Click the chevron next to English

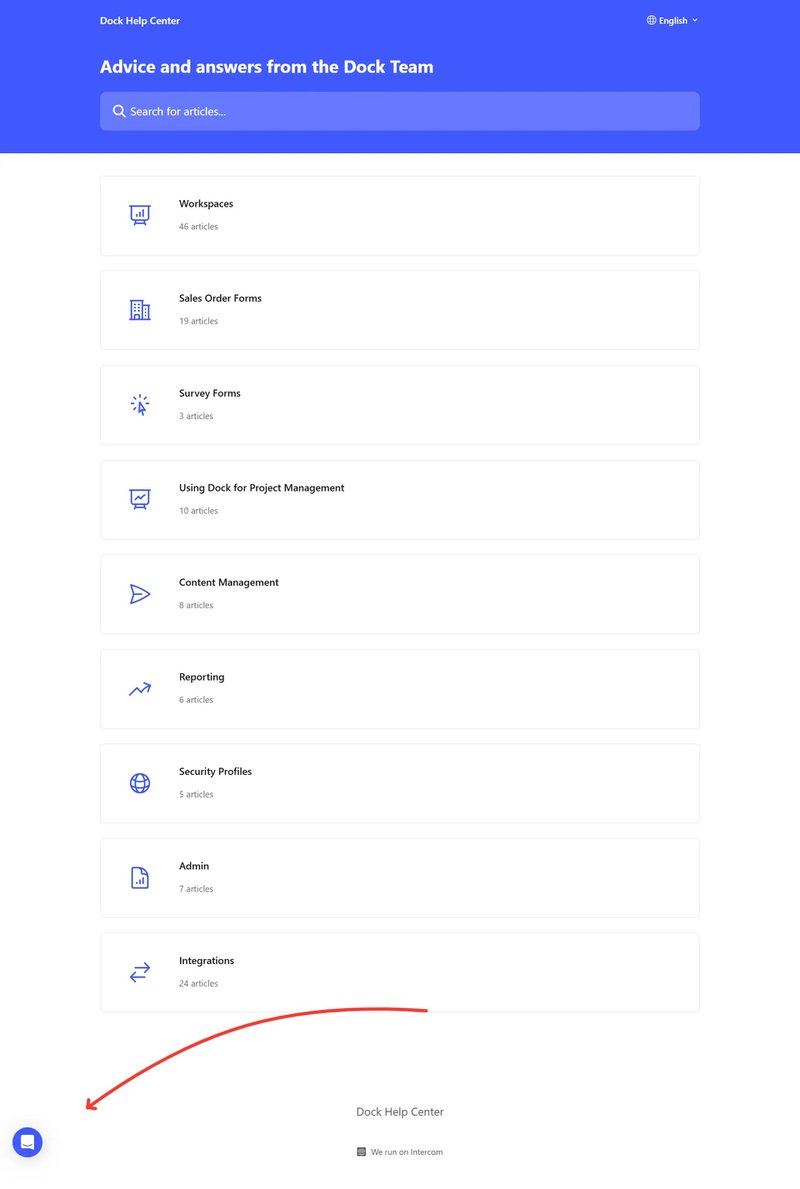(x=695, y=20)
